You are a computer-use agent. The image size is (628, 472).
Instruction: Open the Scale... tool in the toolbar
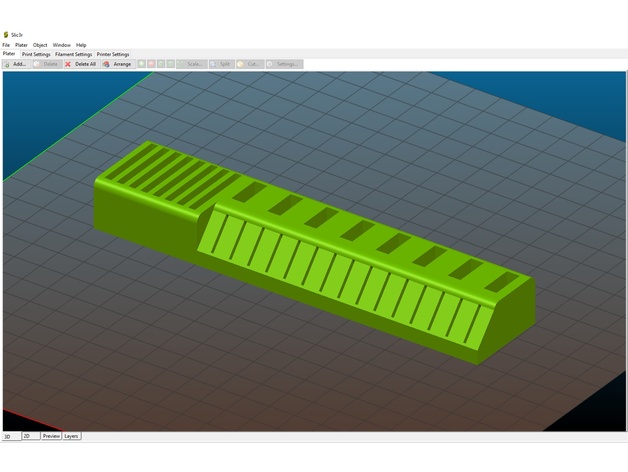coord(190,64)
